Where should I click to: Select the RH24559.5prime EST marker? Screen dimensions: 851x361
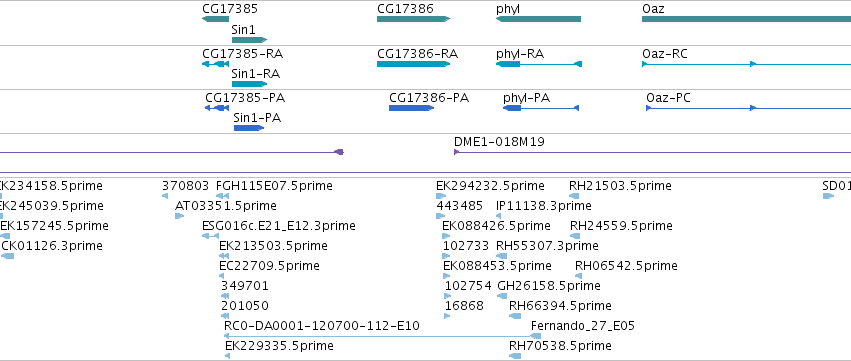[x=575, y=236]
